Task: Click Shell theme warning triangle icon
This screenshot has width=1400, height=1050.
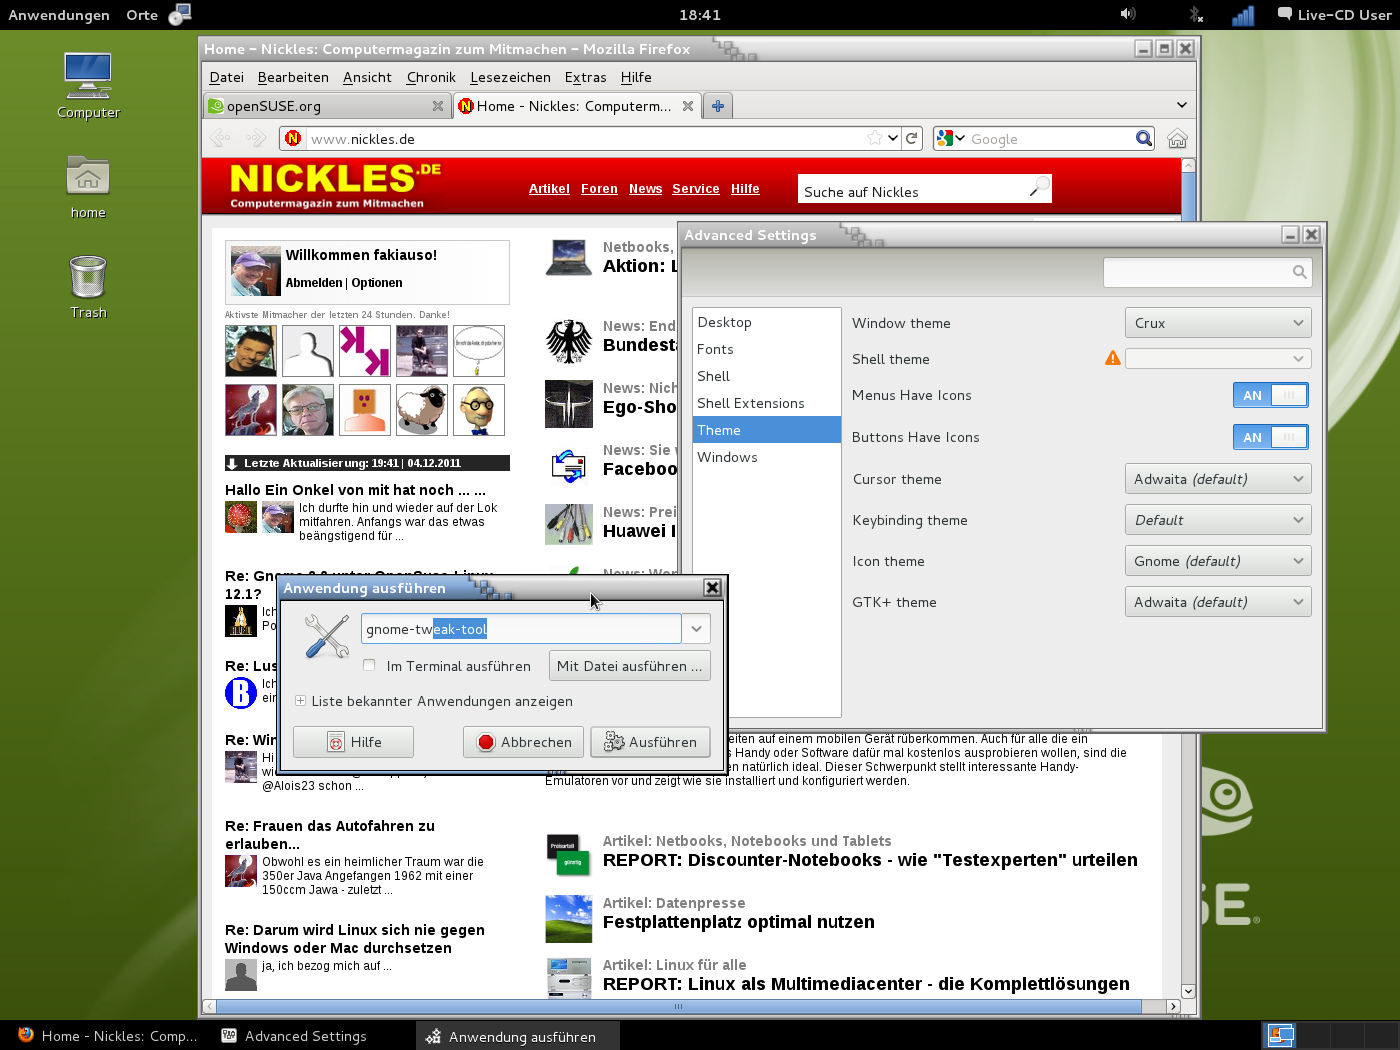Action: [1112, 358]
